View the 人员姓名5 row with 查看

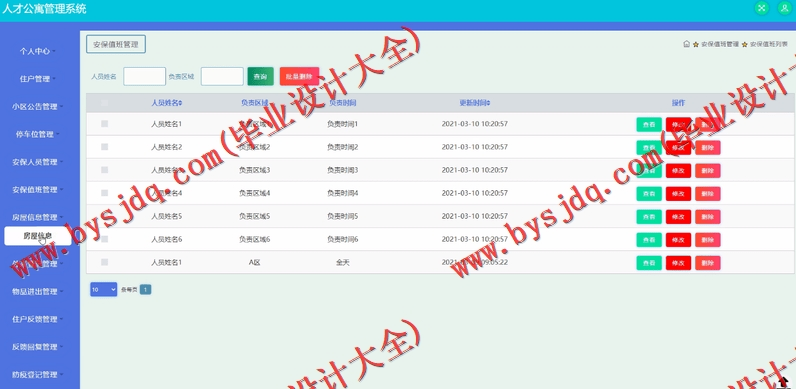tap(649, 217)
